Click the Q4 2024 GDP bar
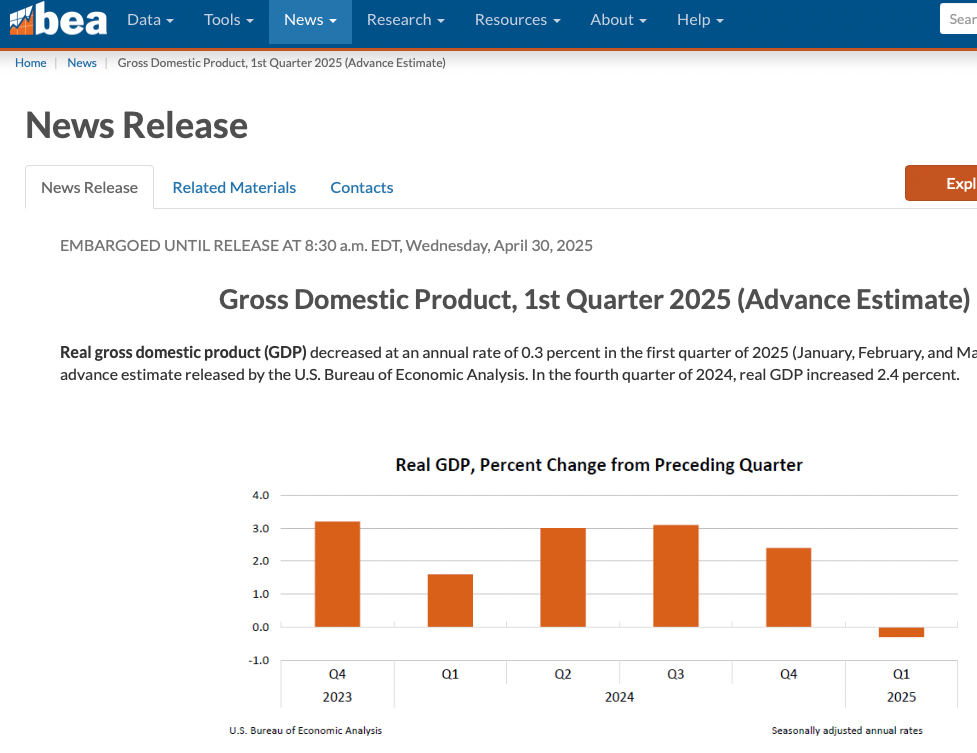Image resolution: width=977 pixels, height=753 pixels. (789, 587)
